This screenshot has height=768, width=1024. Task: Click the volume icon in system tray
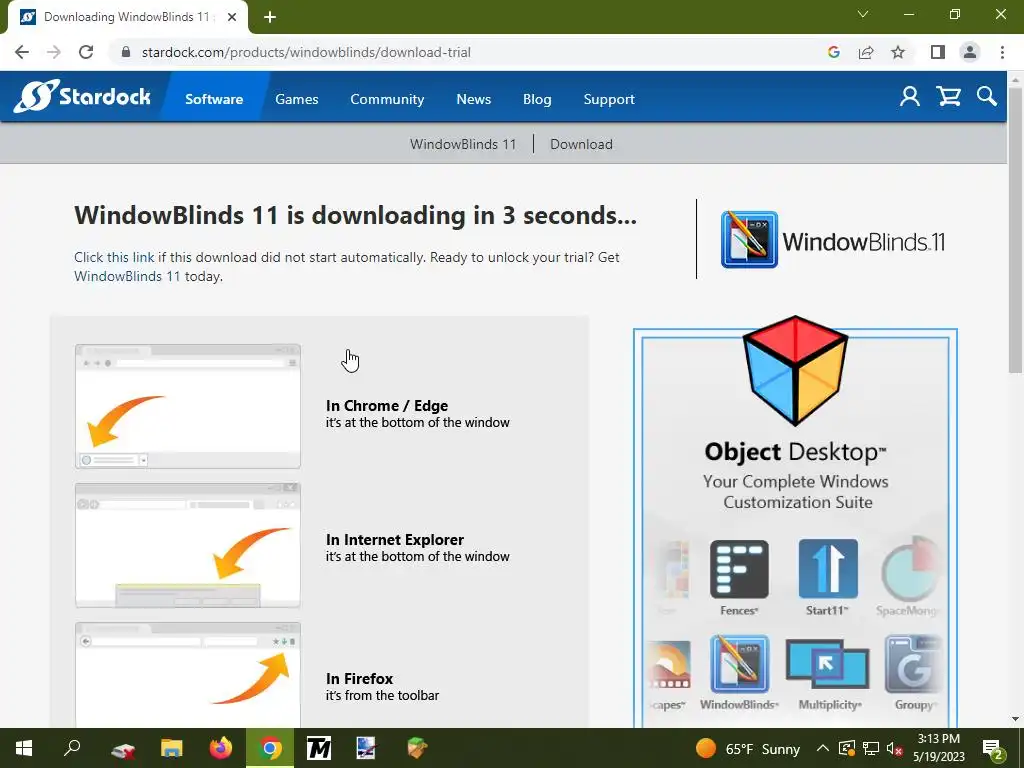(x=895, y=749)
